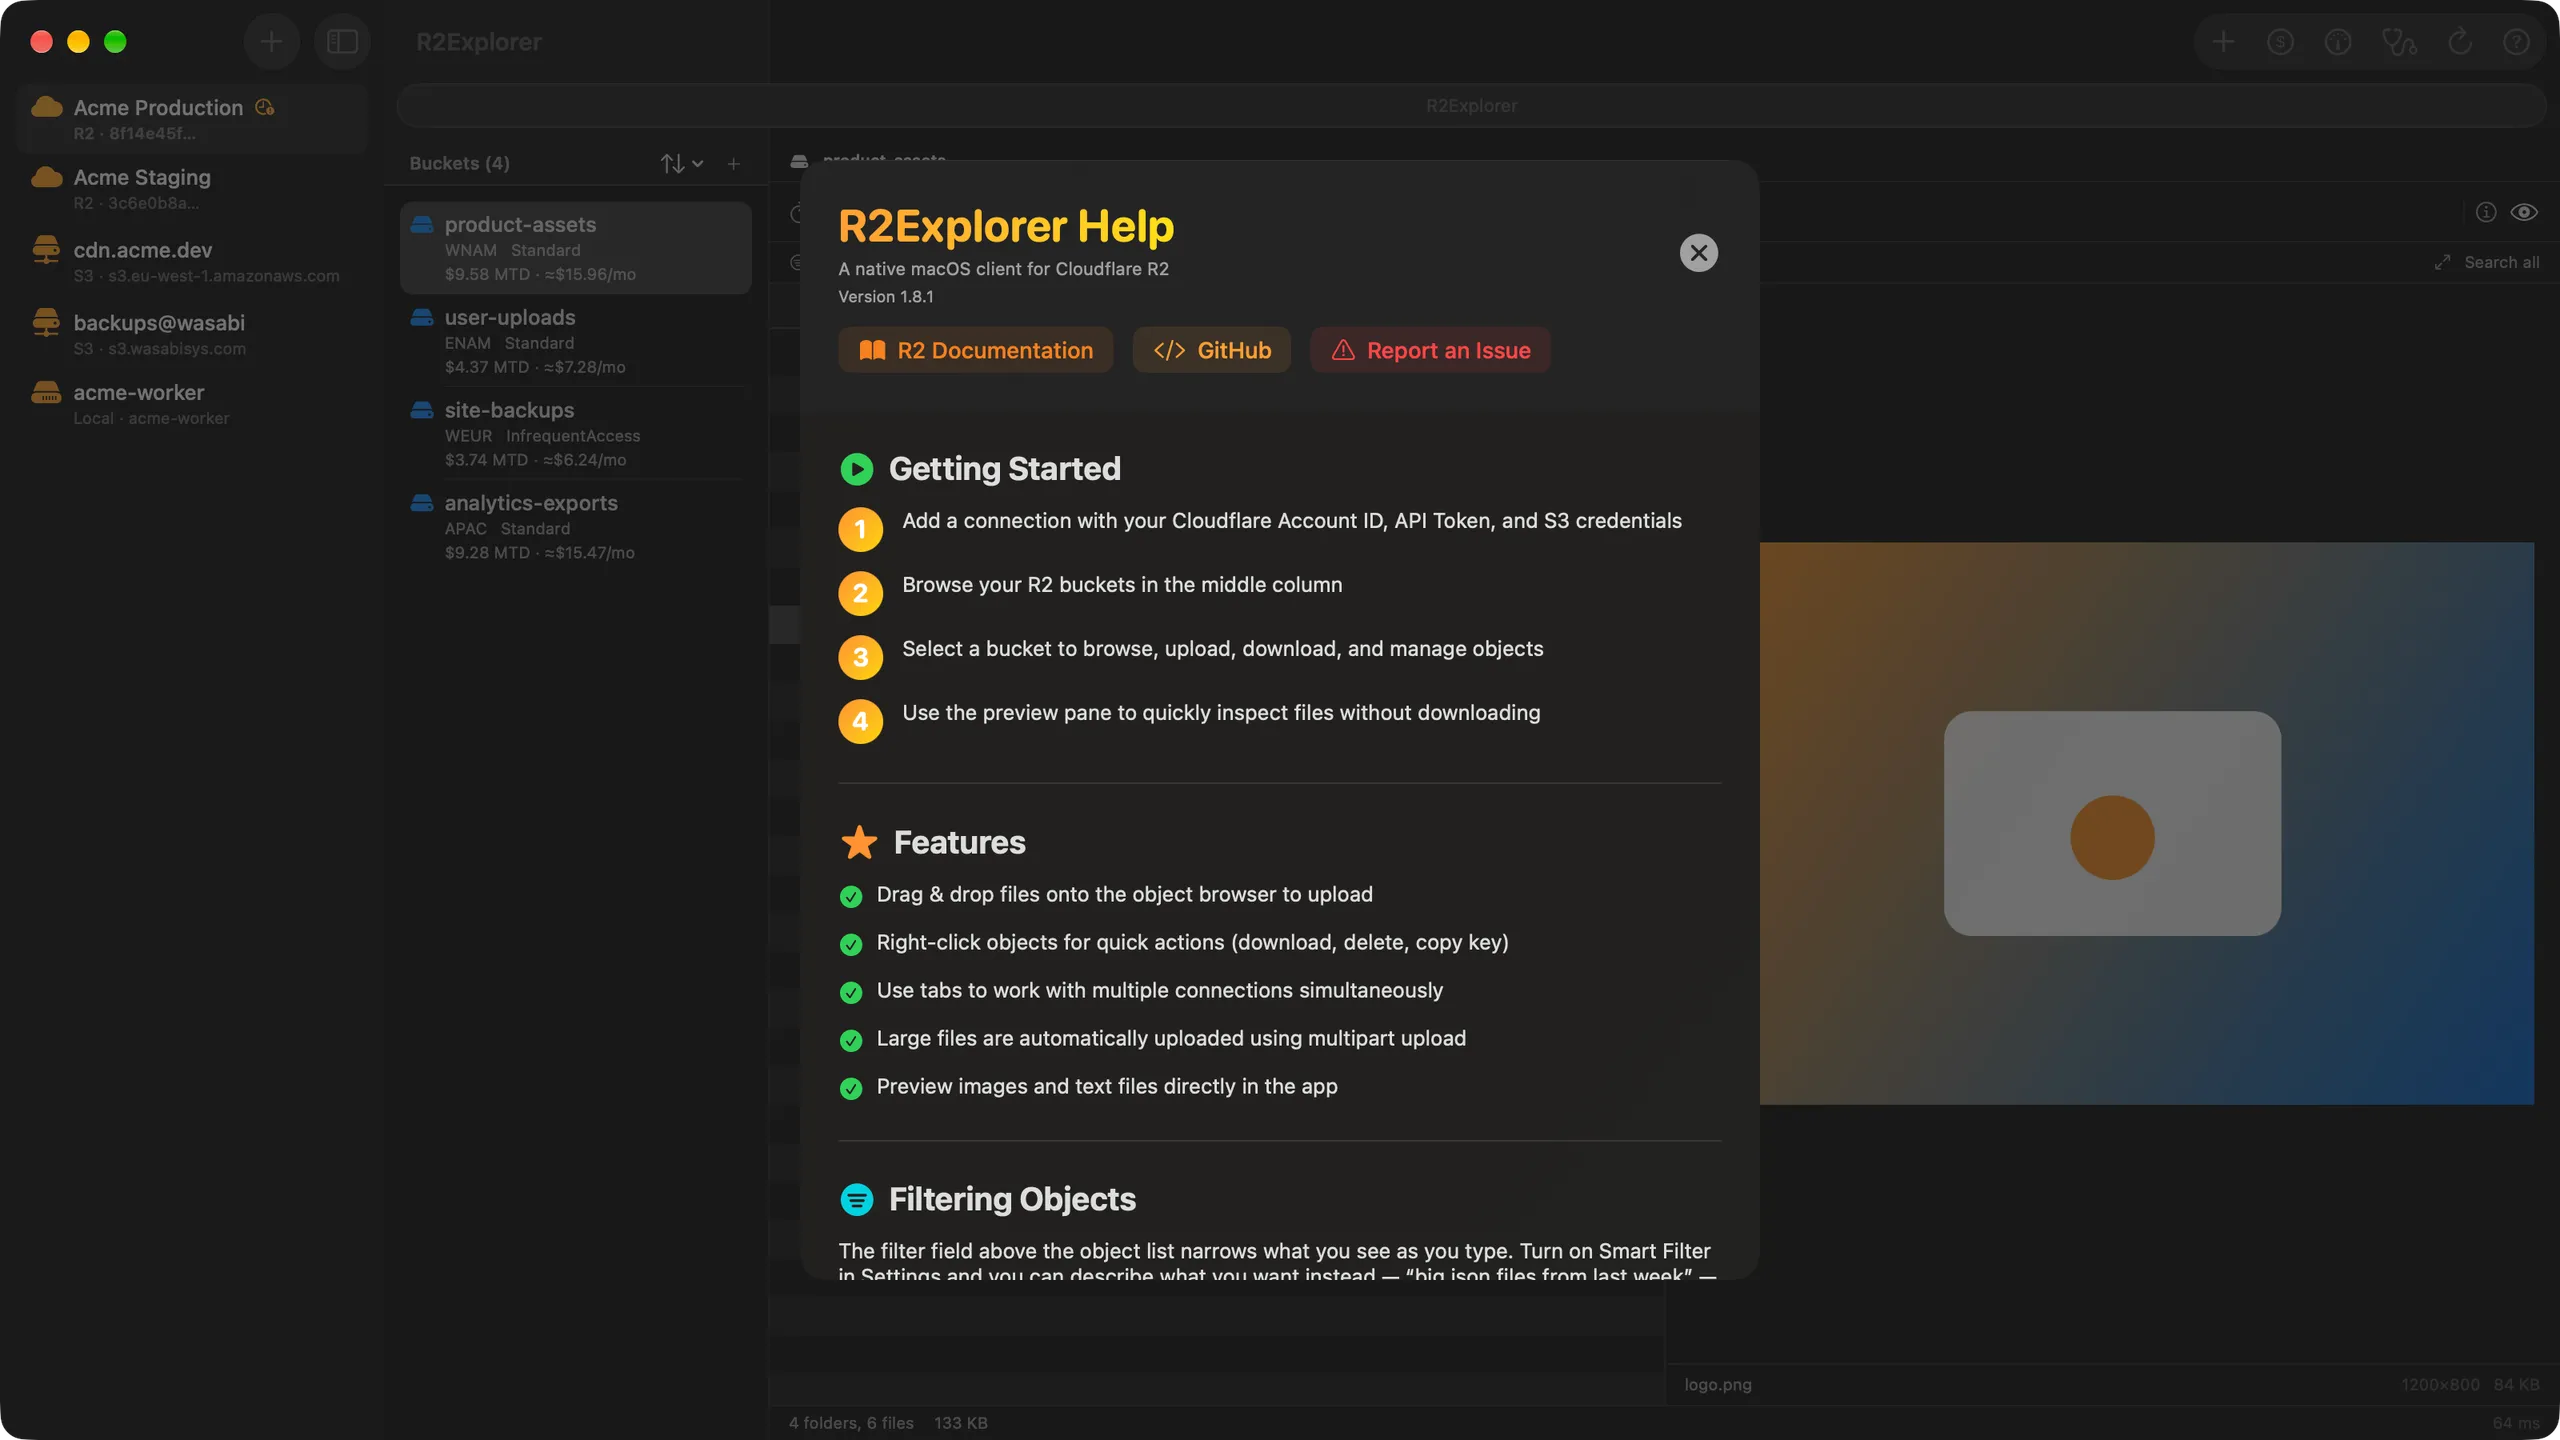The image size is (2560, 1440).
Task: Add a new bucket with the plus icon
Action: 733,164
